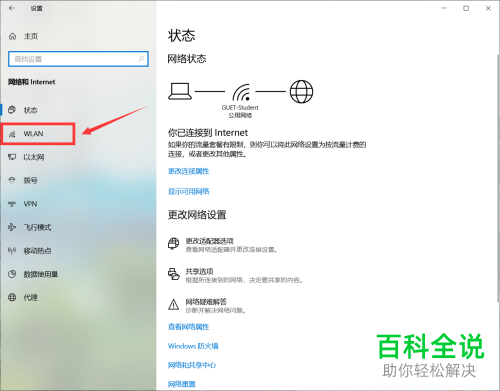Click the 共享选项 sharing icon

click(174, 274)
